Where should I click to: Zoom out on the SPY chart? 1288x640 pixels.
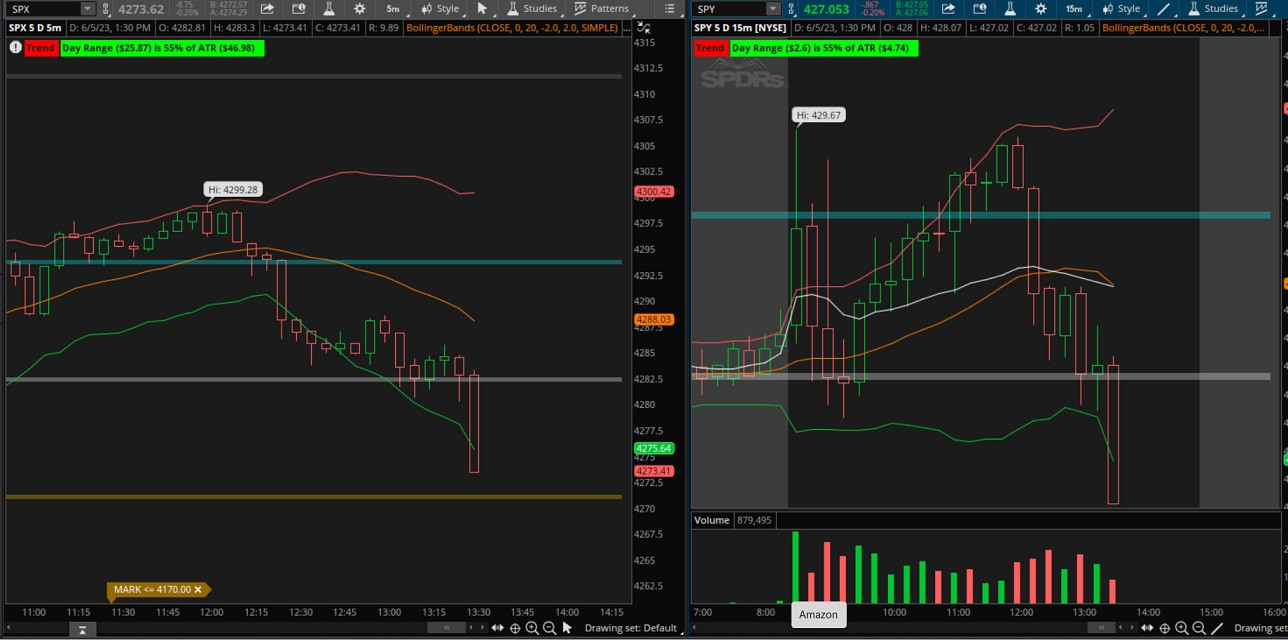pos(1199,628)
